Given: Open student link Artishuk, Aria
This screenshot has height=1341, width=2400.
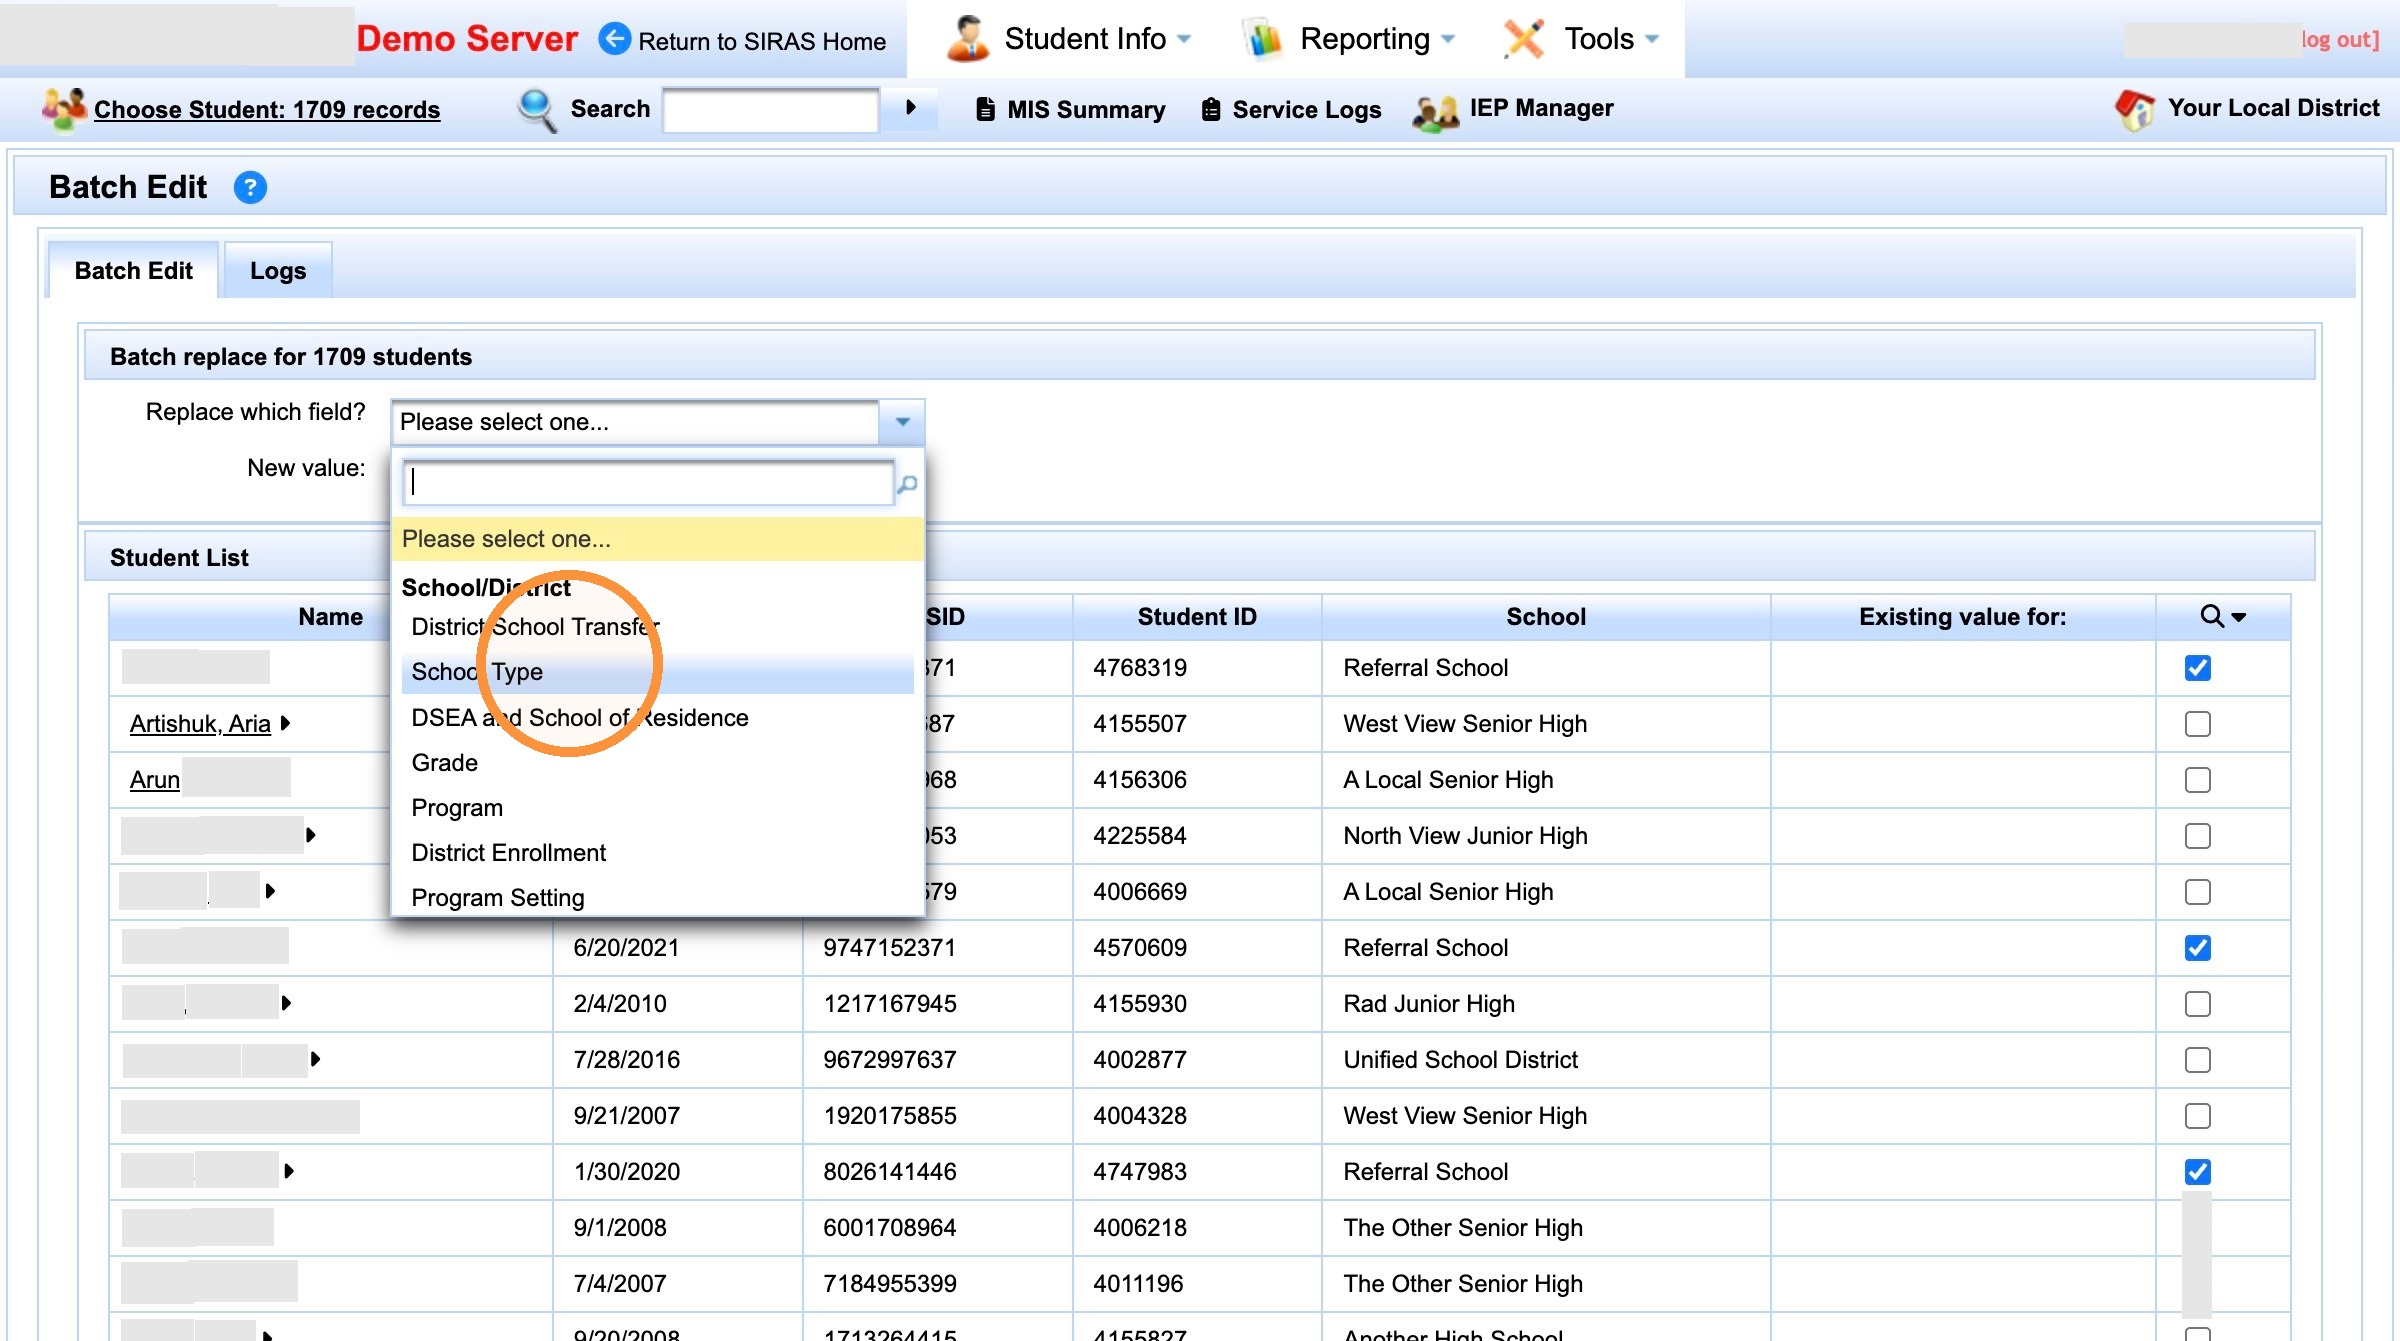Looking at the screenshot, I should pyautogui.click(x=200, y=723).
